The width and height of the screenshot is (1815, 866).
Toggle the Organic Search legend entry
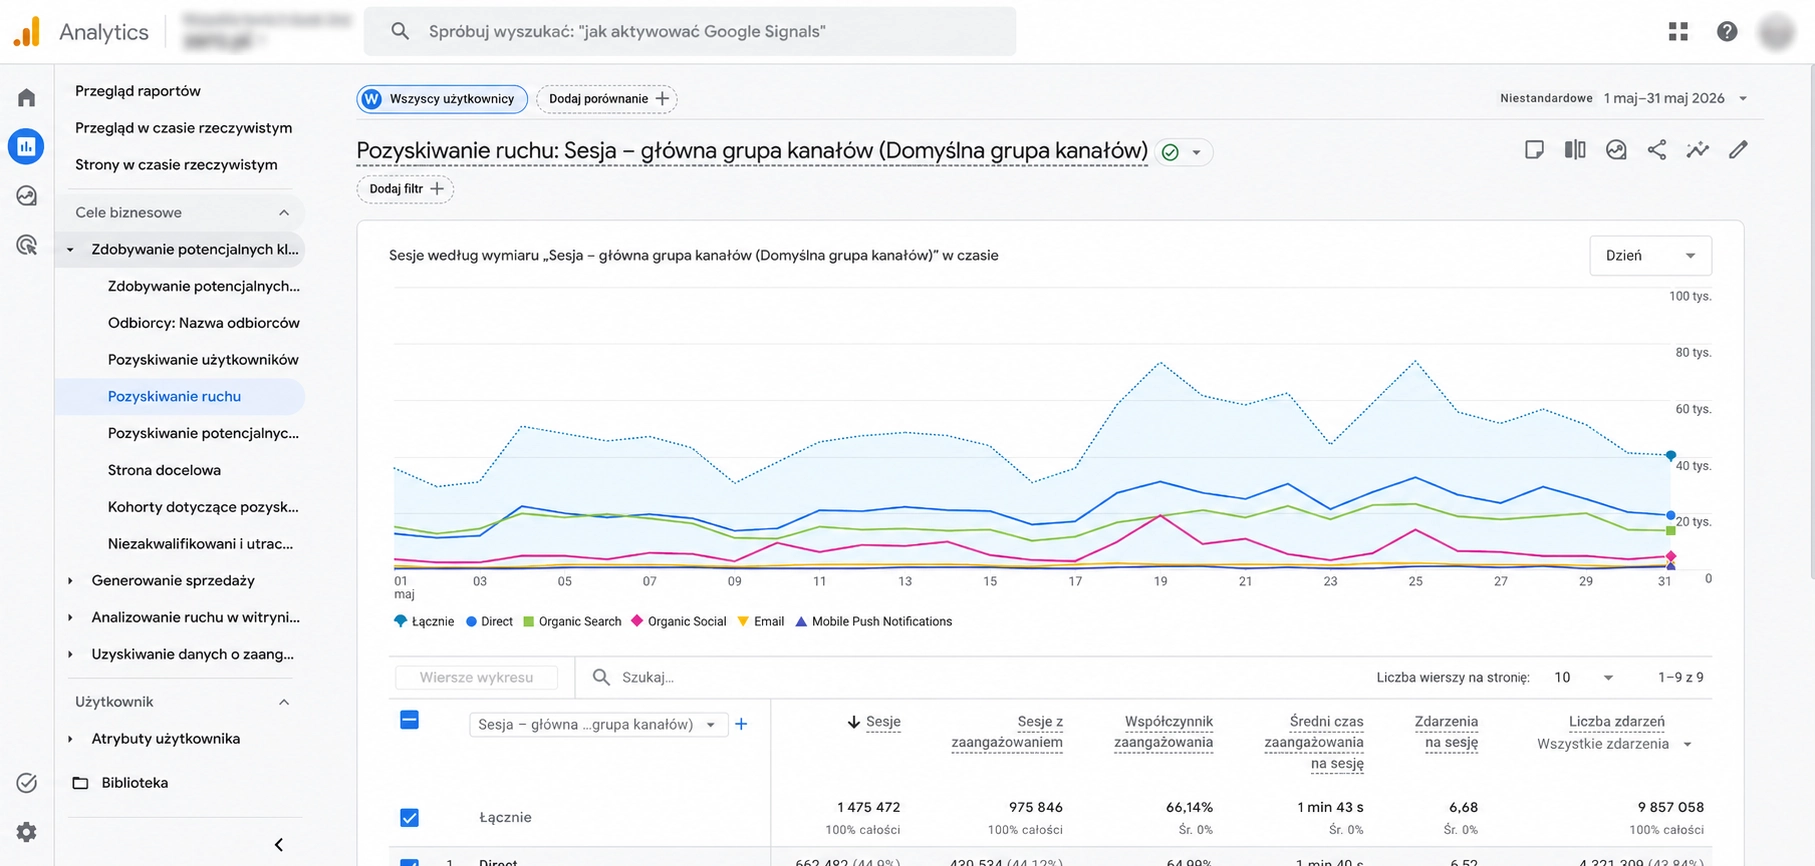click(x=572, y=622)
